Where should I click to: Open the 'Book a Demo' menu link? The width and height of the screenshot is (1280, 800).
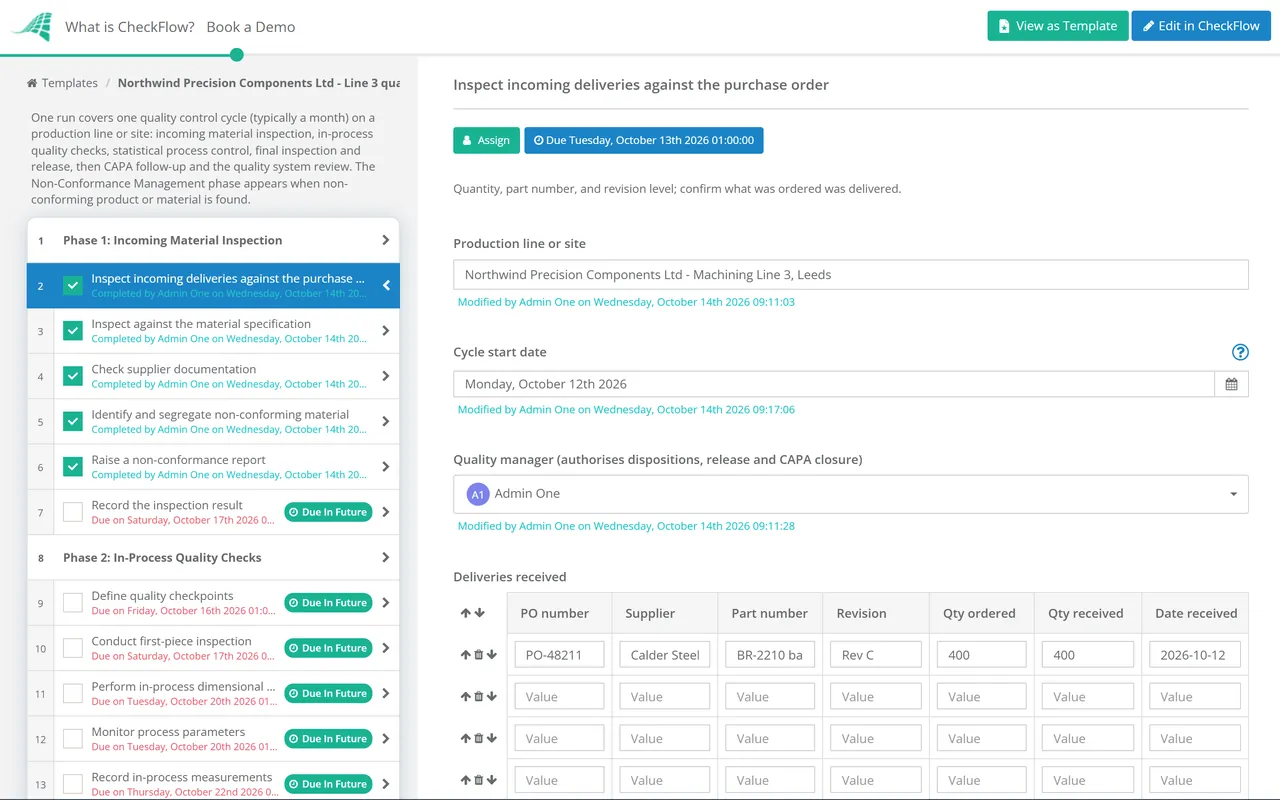pos(251,27)
